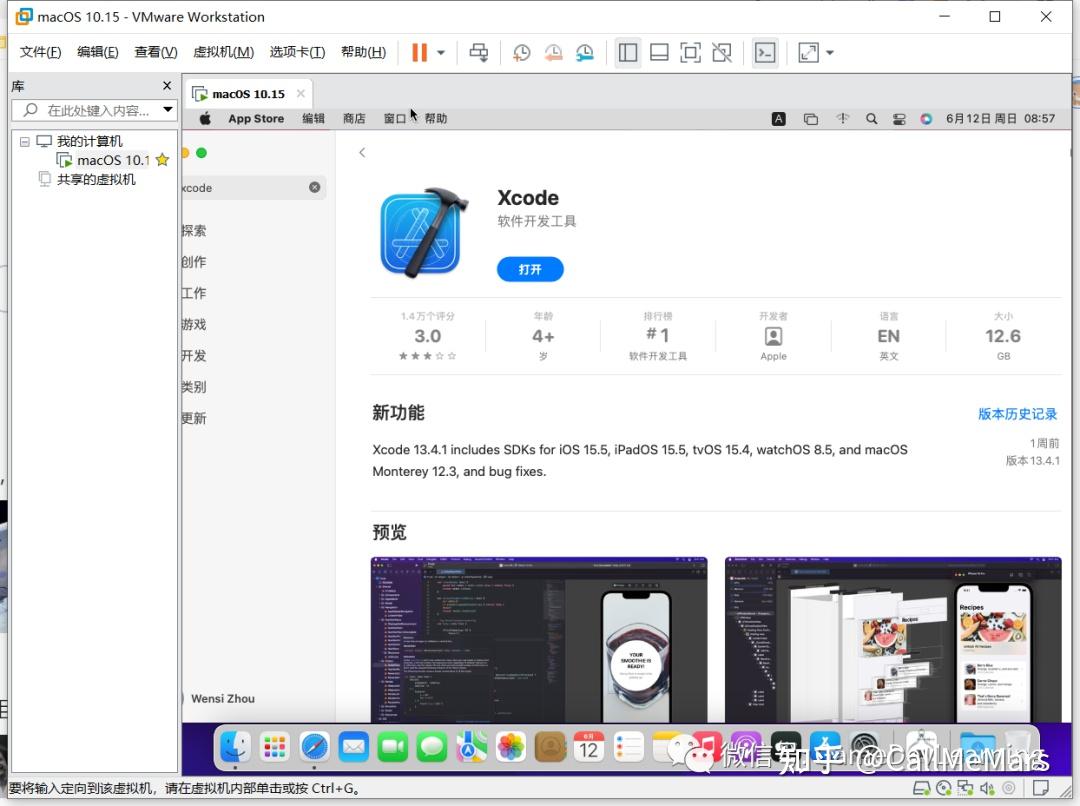The height and width of the screenshot is (806, 1080).
Task: Open the 编辑(E) menu in VMware
Action: (x=98, y=52)
